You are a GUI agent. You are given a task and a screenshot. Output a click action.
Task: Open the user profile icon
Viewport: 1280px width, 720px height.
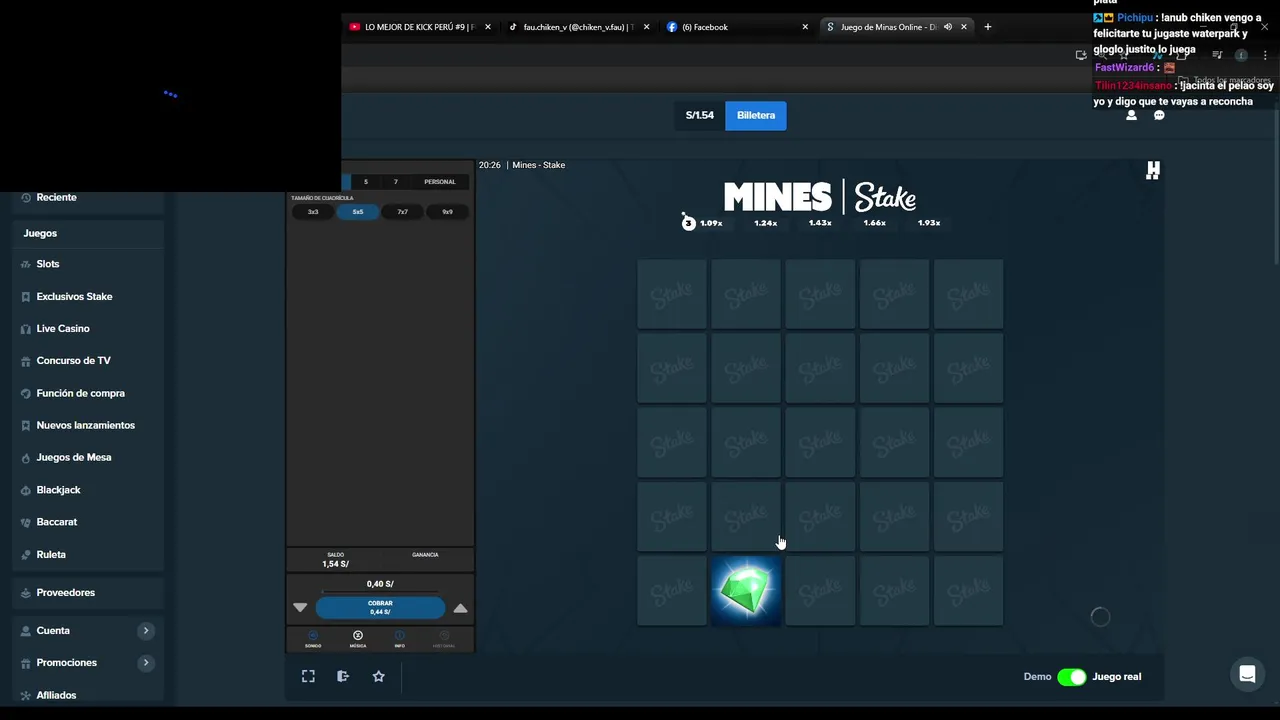(1131, 115)
